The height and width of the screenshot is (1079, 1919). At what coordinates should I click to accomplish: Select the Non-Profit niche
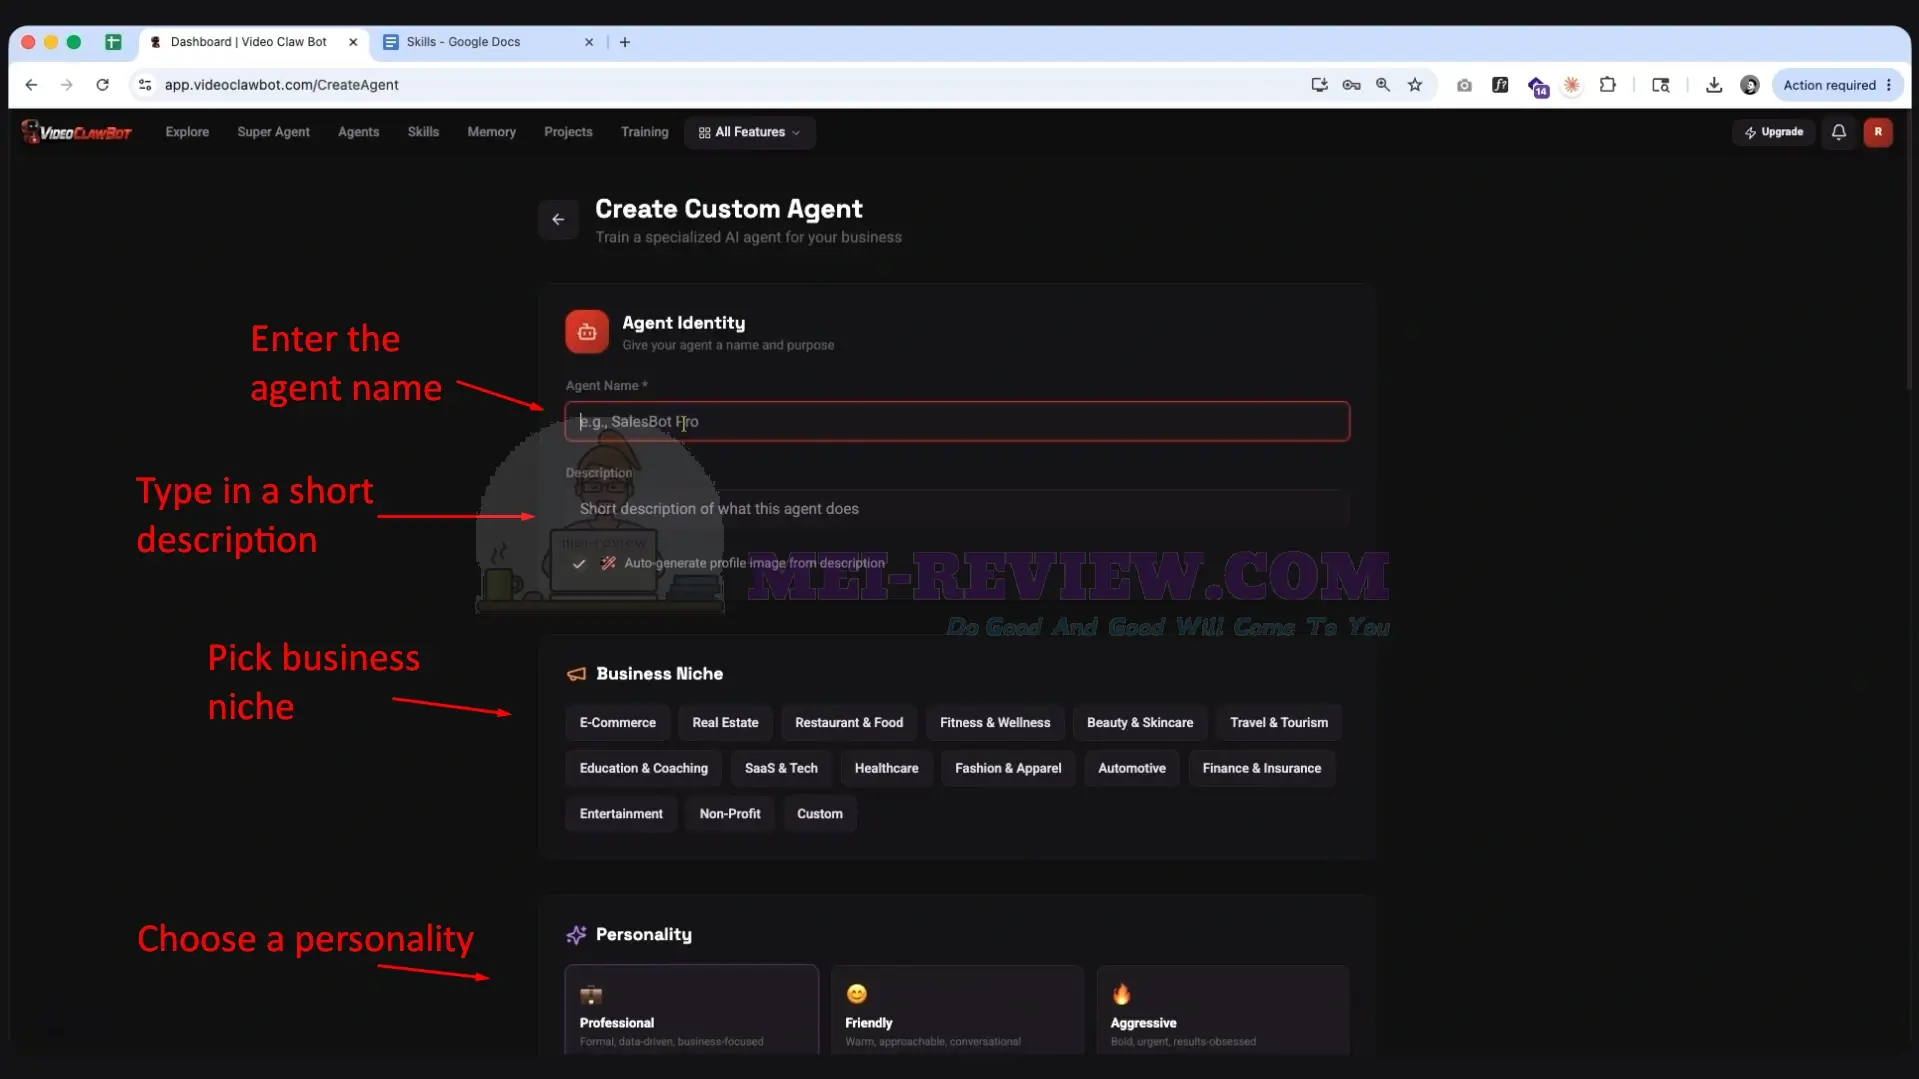[x=729, y=814]
